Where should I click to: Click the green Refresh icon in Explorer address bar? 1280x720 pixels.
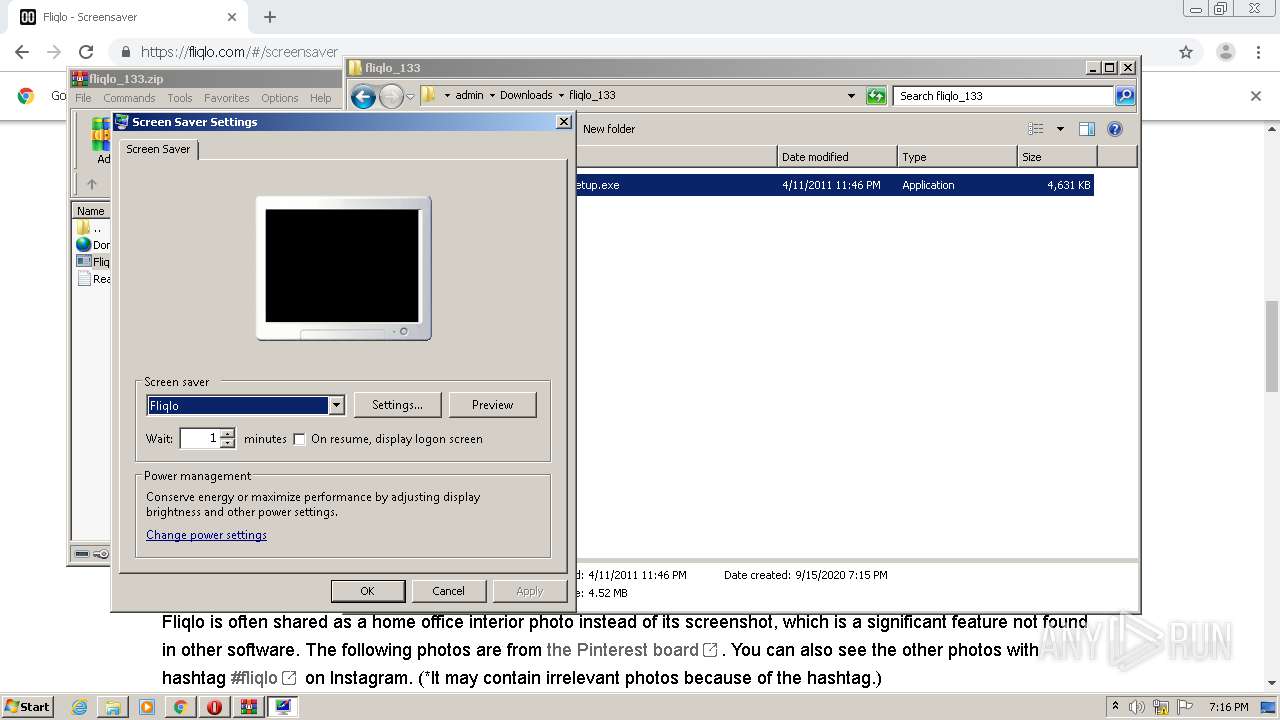click(877, 96)
